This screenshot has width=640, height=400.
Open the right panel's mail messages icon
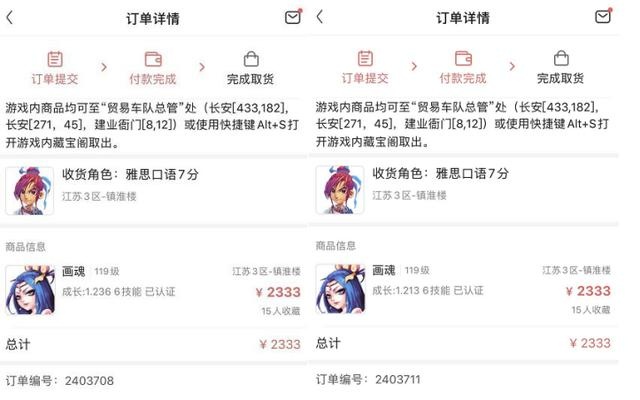[x=604, y=16]
